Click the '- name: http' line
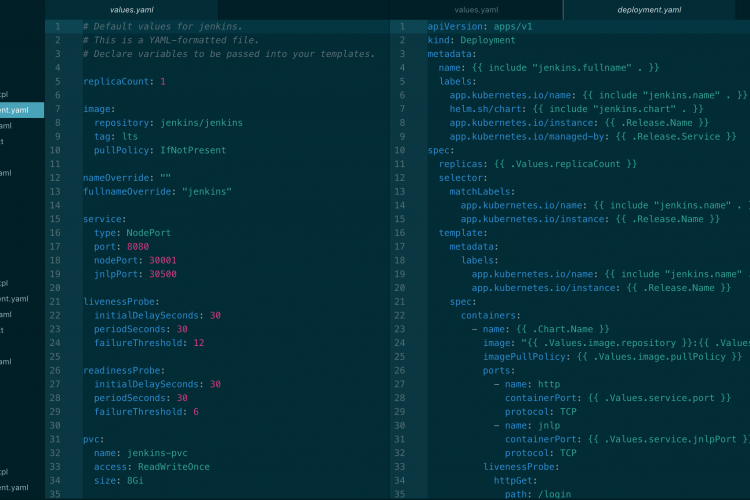 [x=527, y=384]
